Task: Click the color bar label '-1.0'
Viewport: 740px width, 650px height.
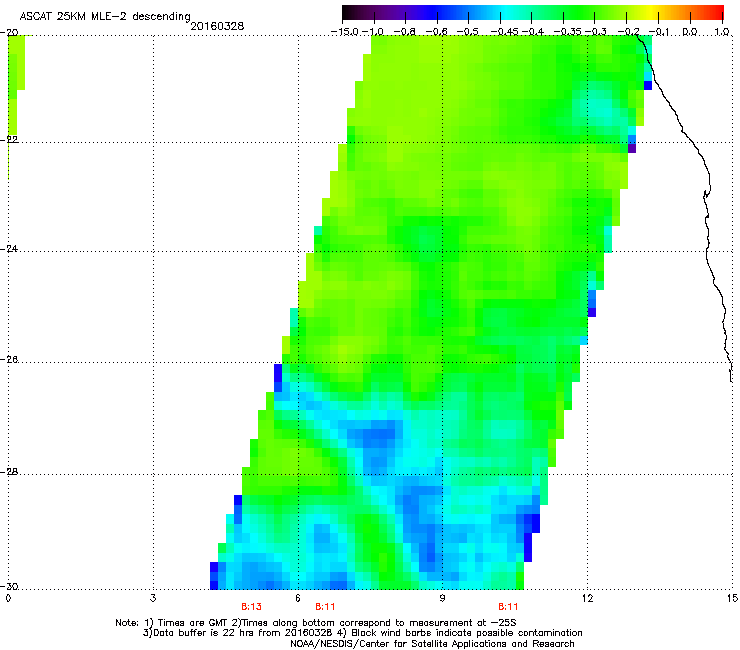Action: pyautogui.click(x=374, y=32)
